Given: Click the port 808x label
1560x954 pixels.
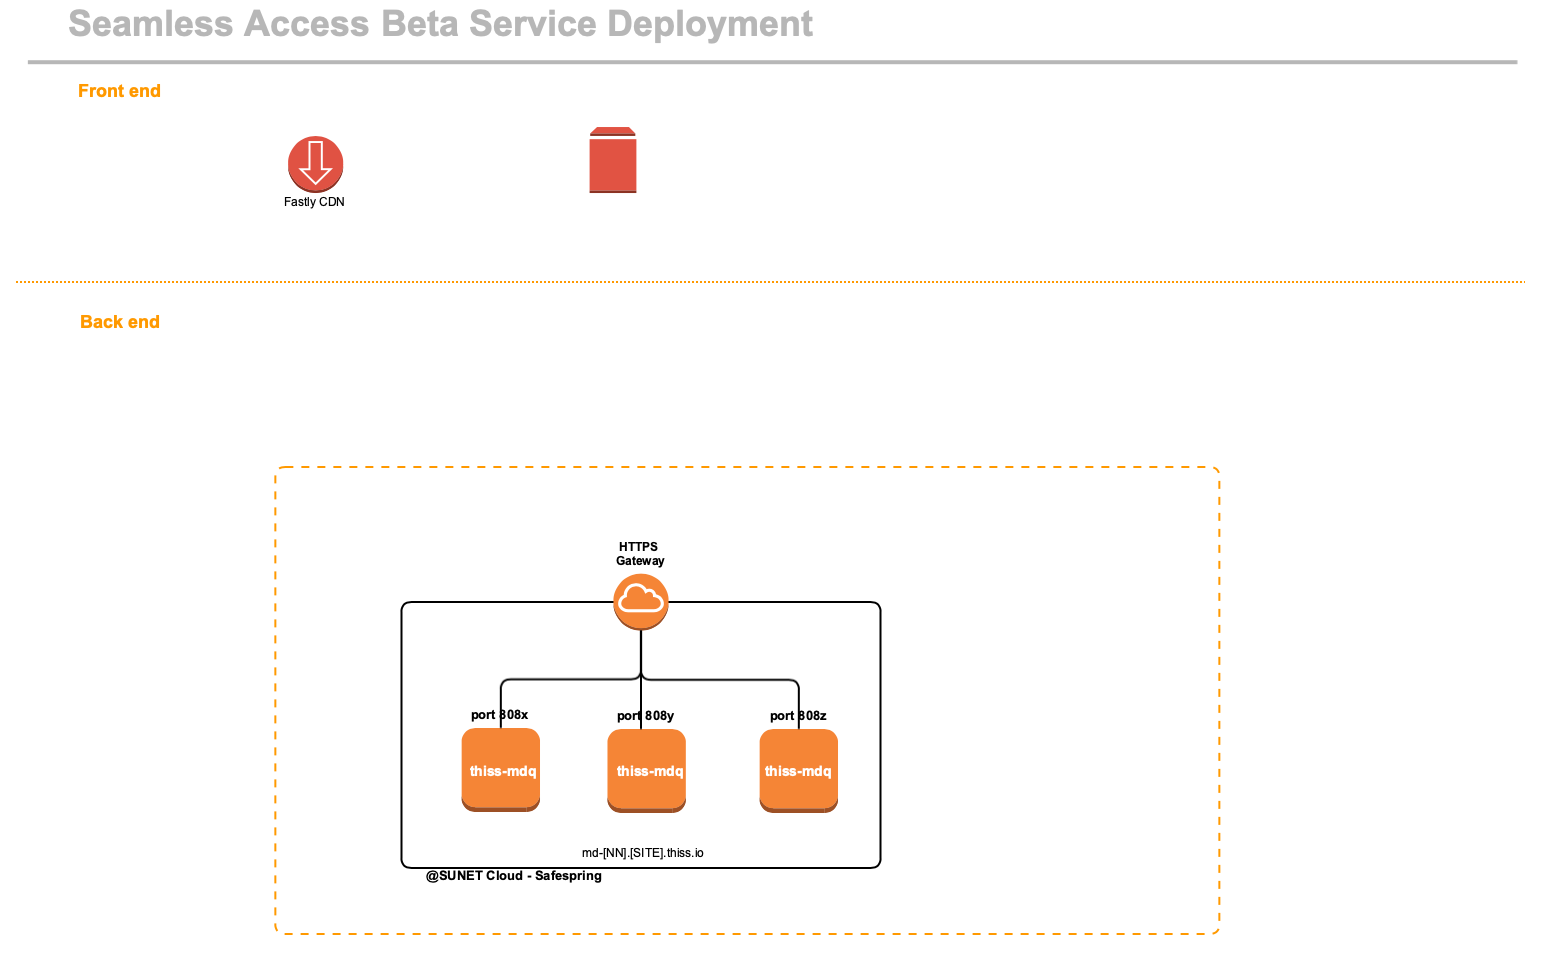Looking at the screenshot, I should (499, 715).
